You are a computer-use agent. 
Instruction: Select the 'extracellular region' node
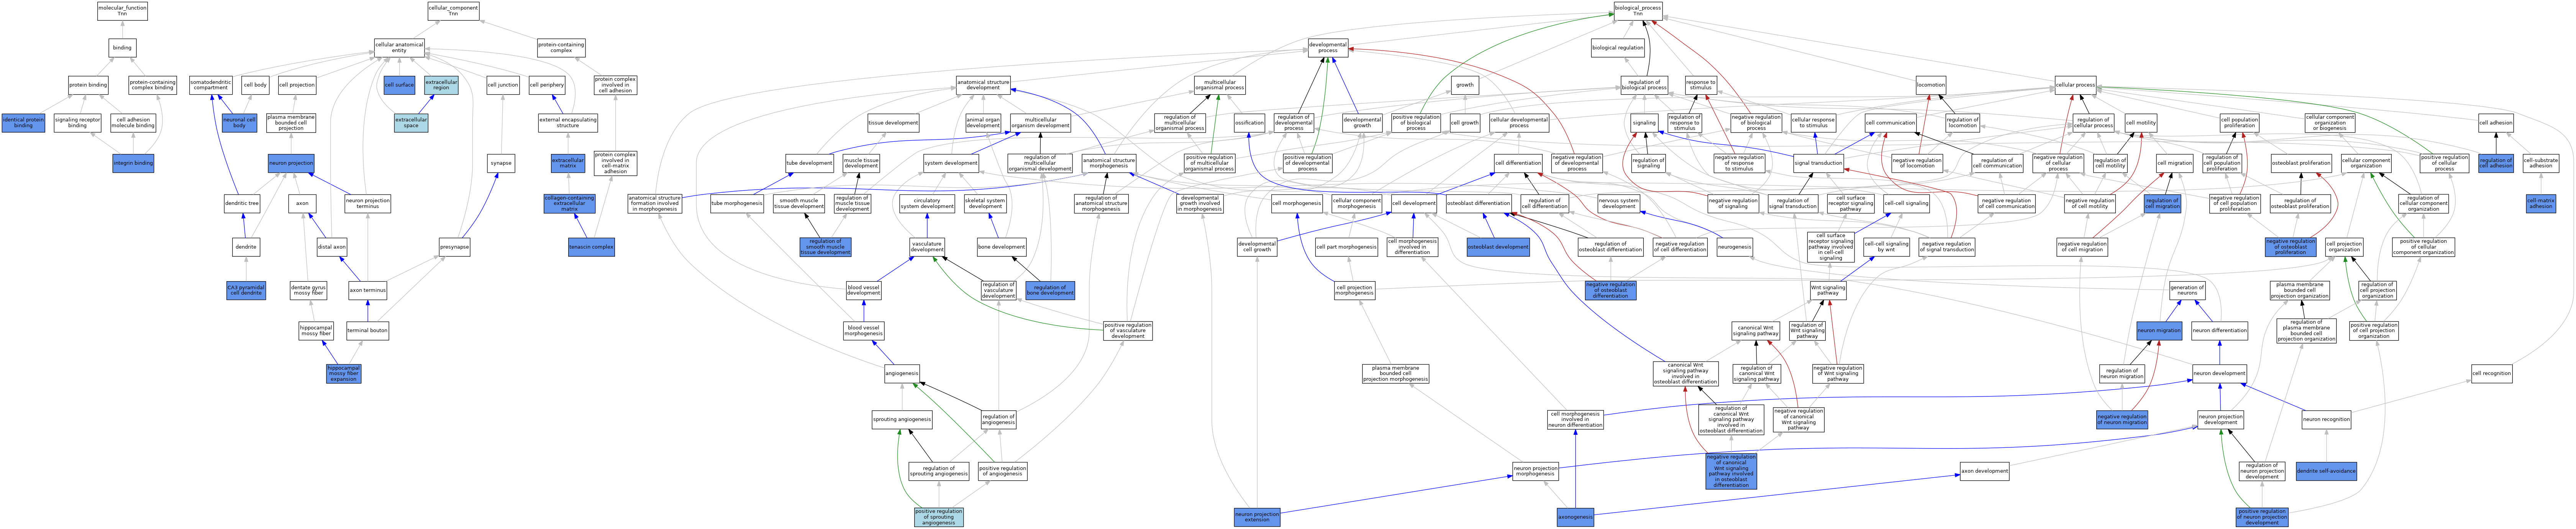click(x=441, y=85)
